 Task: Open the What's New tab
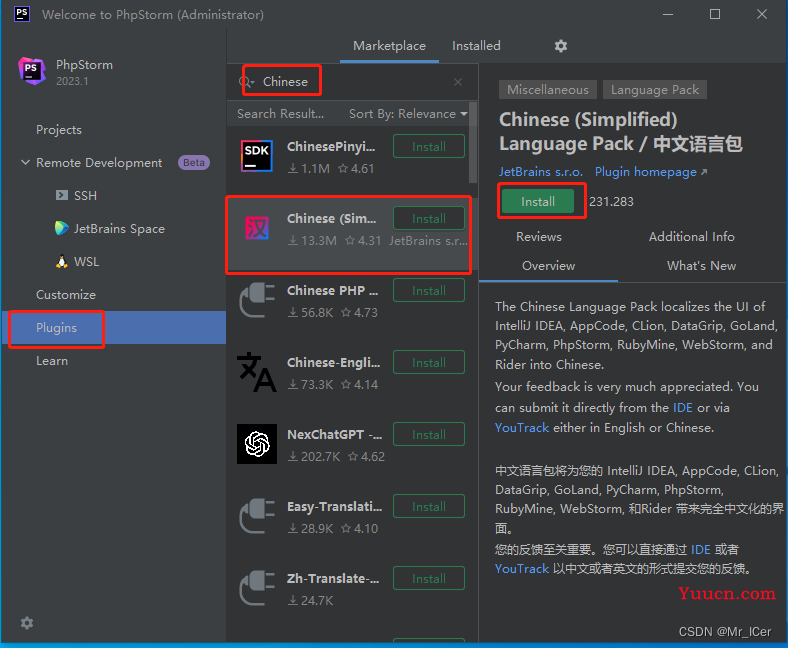point(701,265)
